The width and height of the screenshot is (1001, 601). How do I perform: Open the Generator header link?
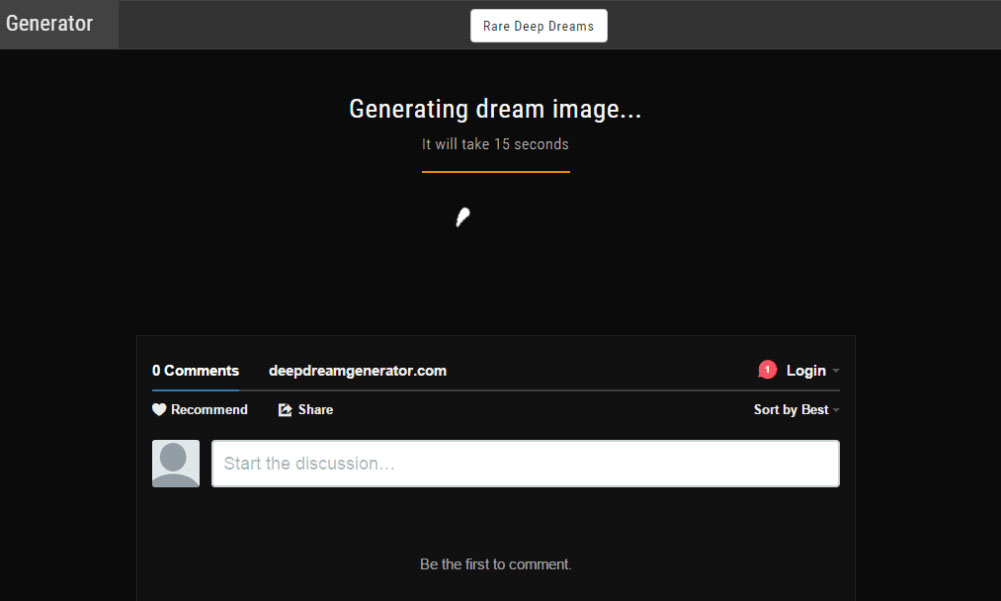pos(49,24)
